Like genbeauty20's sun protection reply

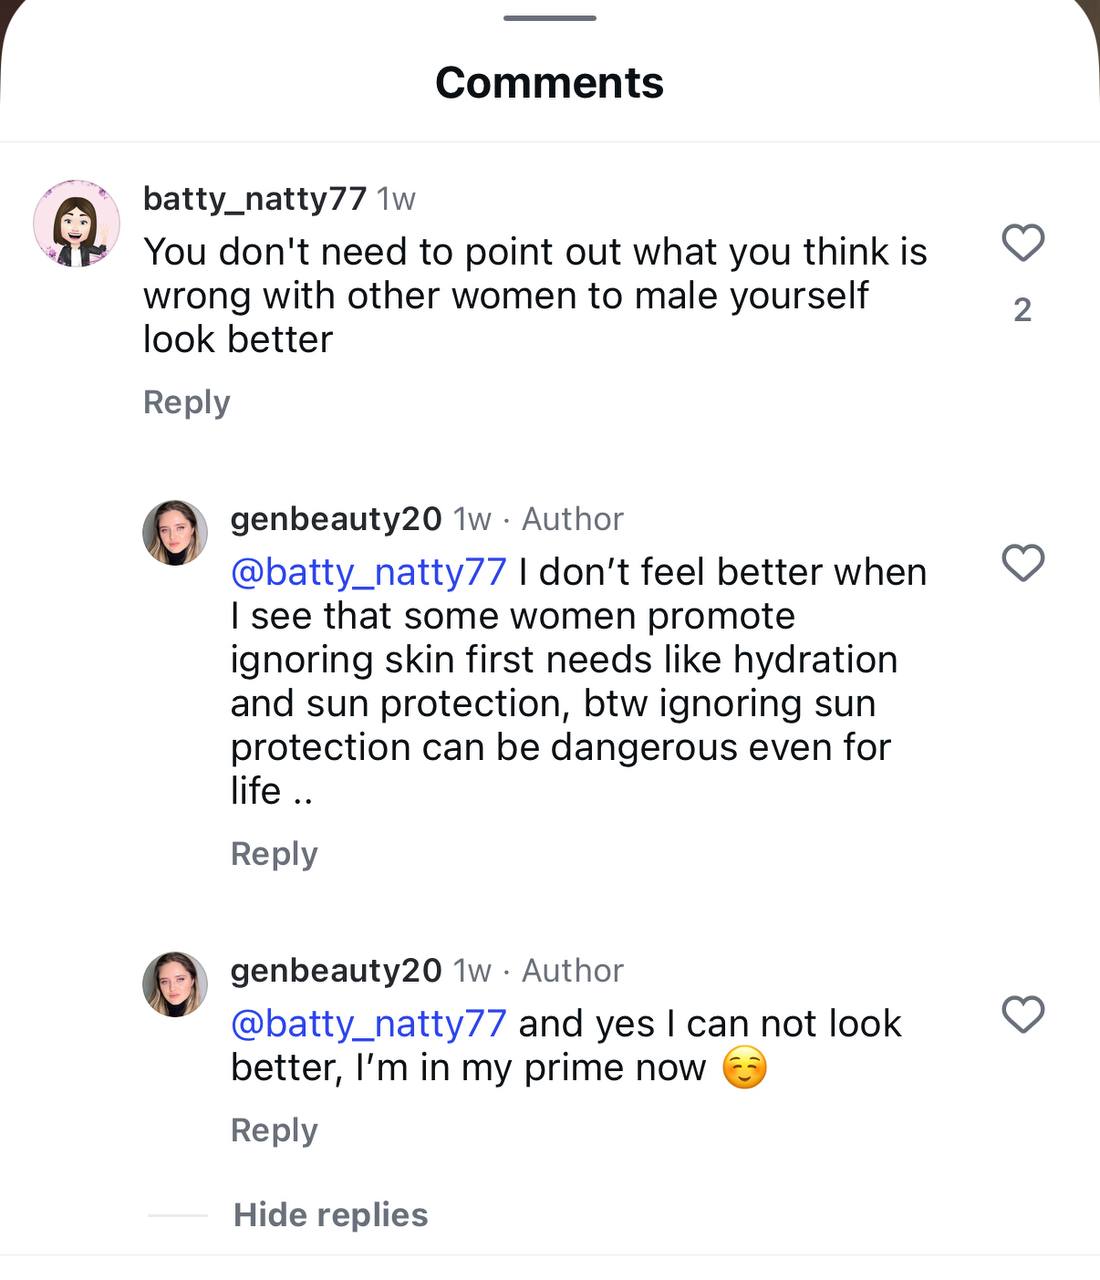(x=1022, y=563)
